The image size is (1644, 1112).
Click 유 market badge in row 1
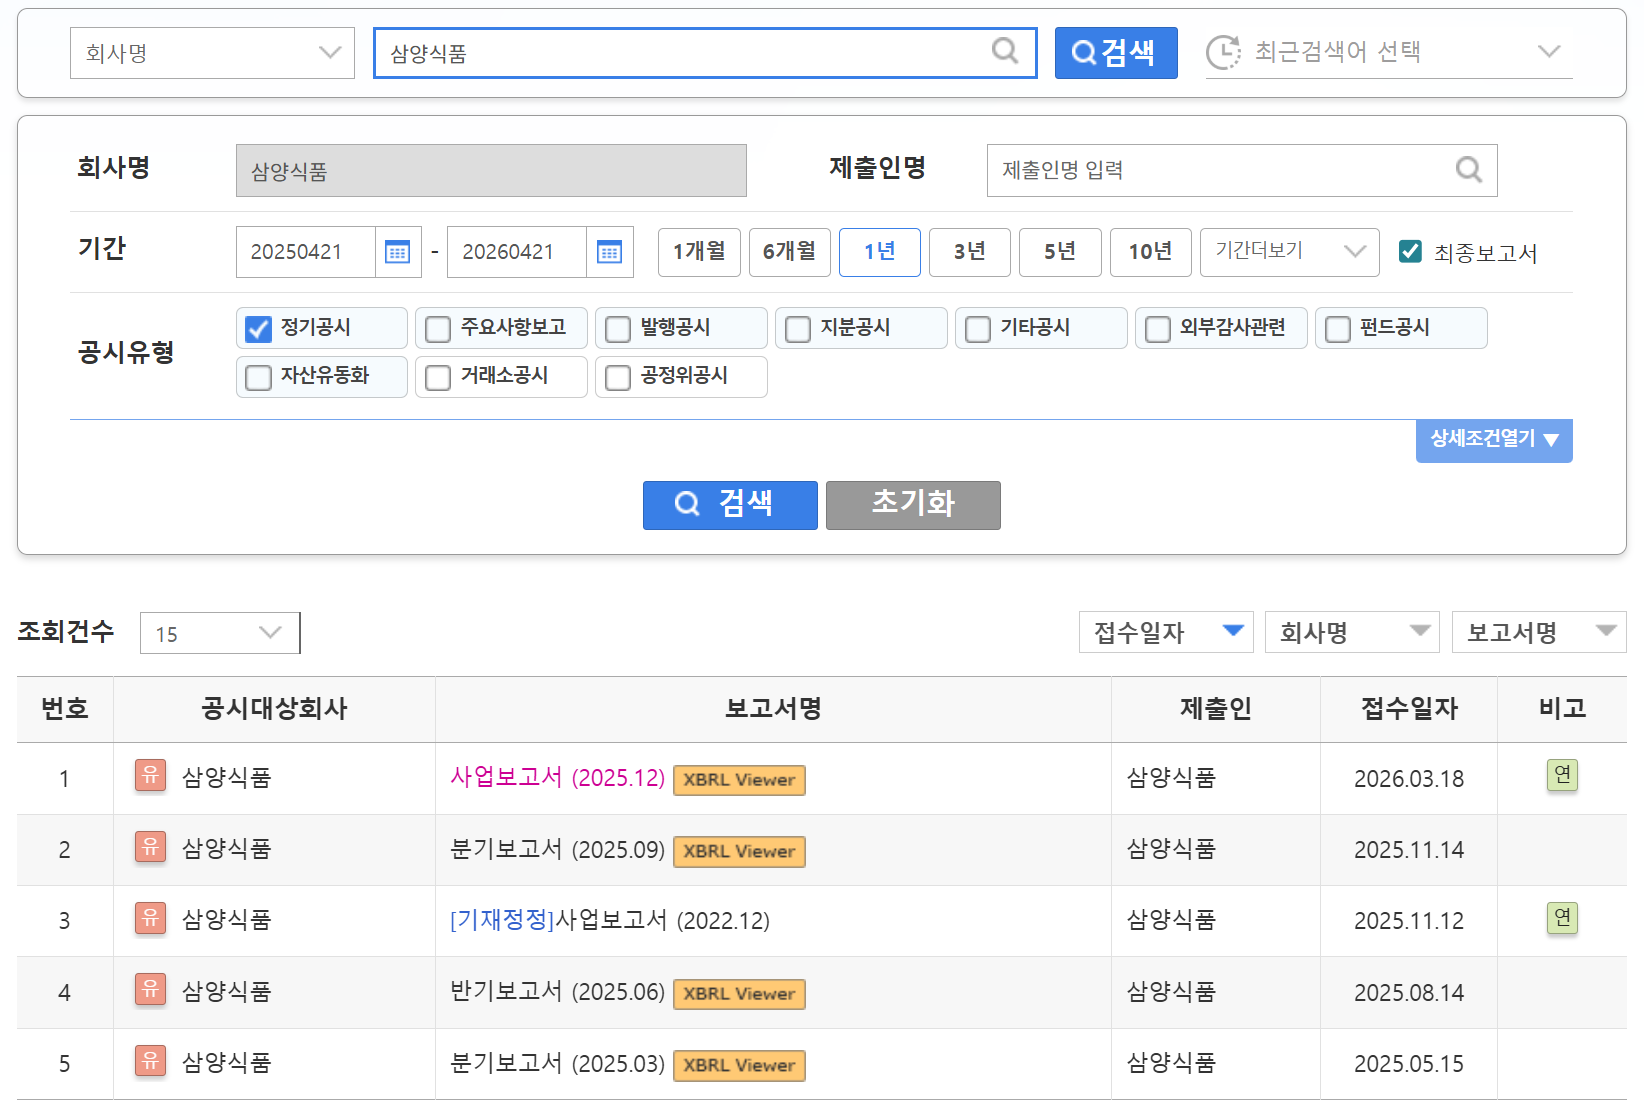(x=150, y=775)
